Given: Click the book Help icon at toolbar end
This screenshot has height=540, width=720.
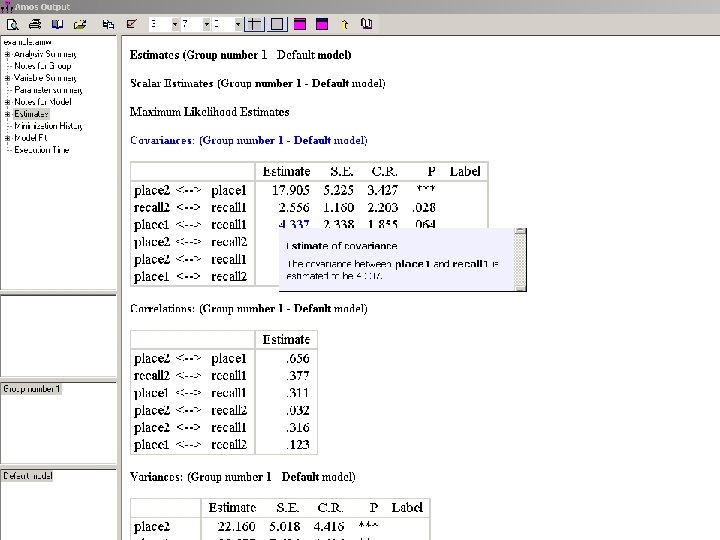Looking at the screenshot, I should [366, 24].
